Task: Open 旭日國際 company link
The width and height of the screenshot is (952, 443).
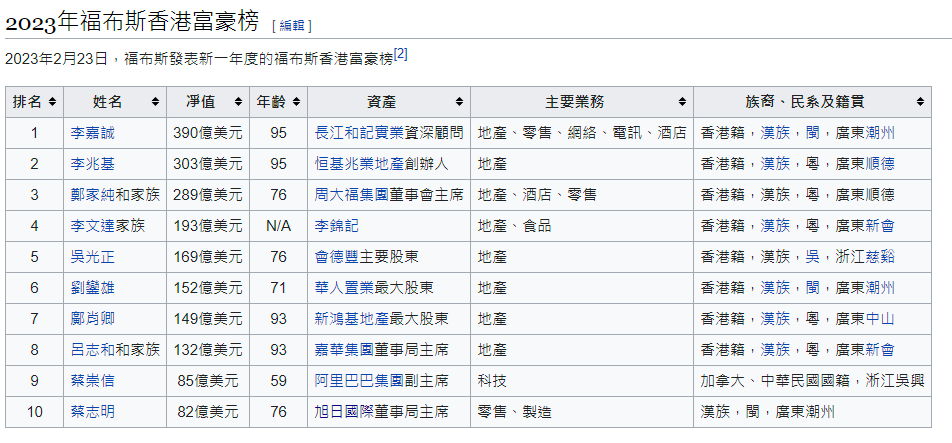Action: click(x=345, y=411)
